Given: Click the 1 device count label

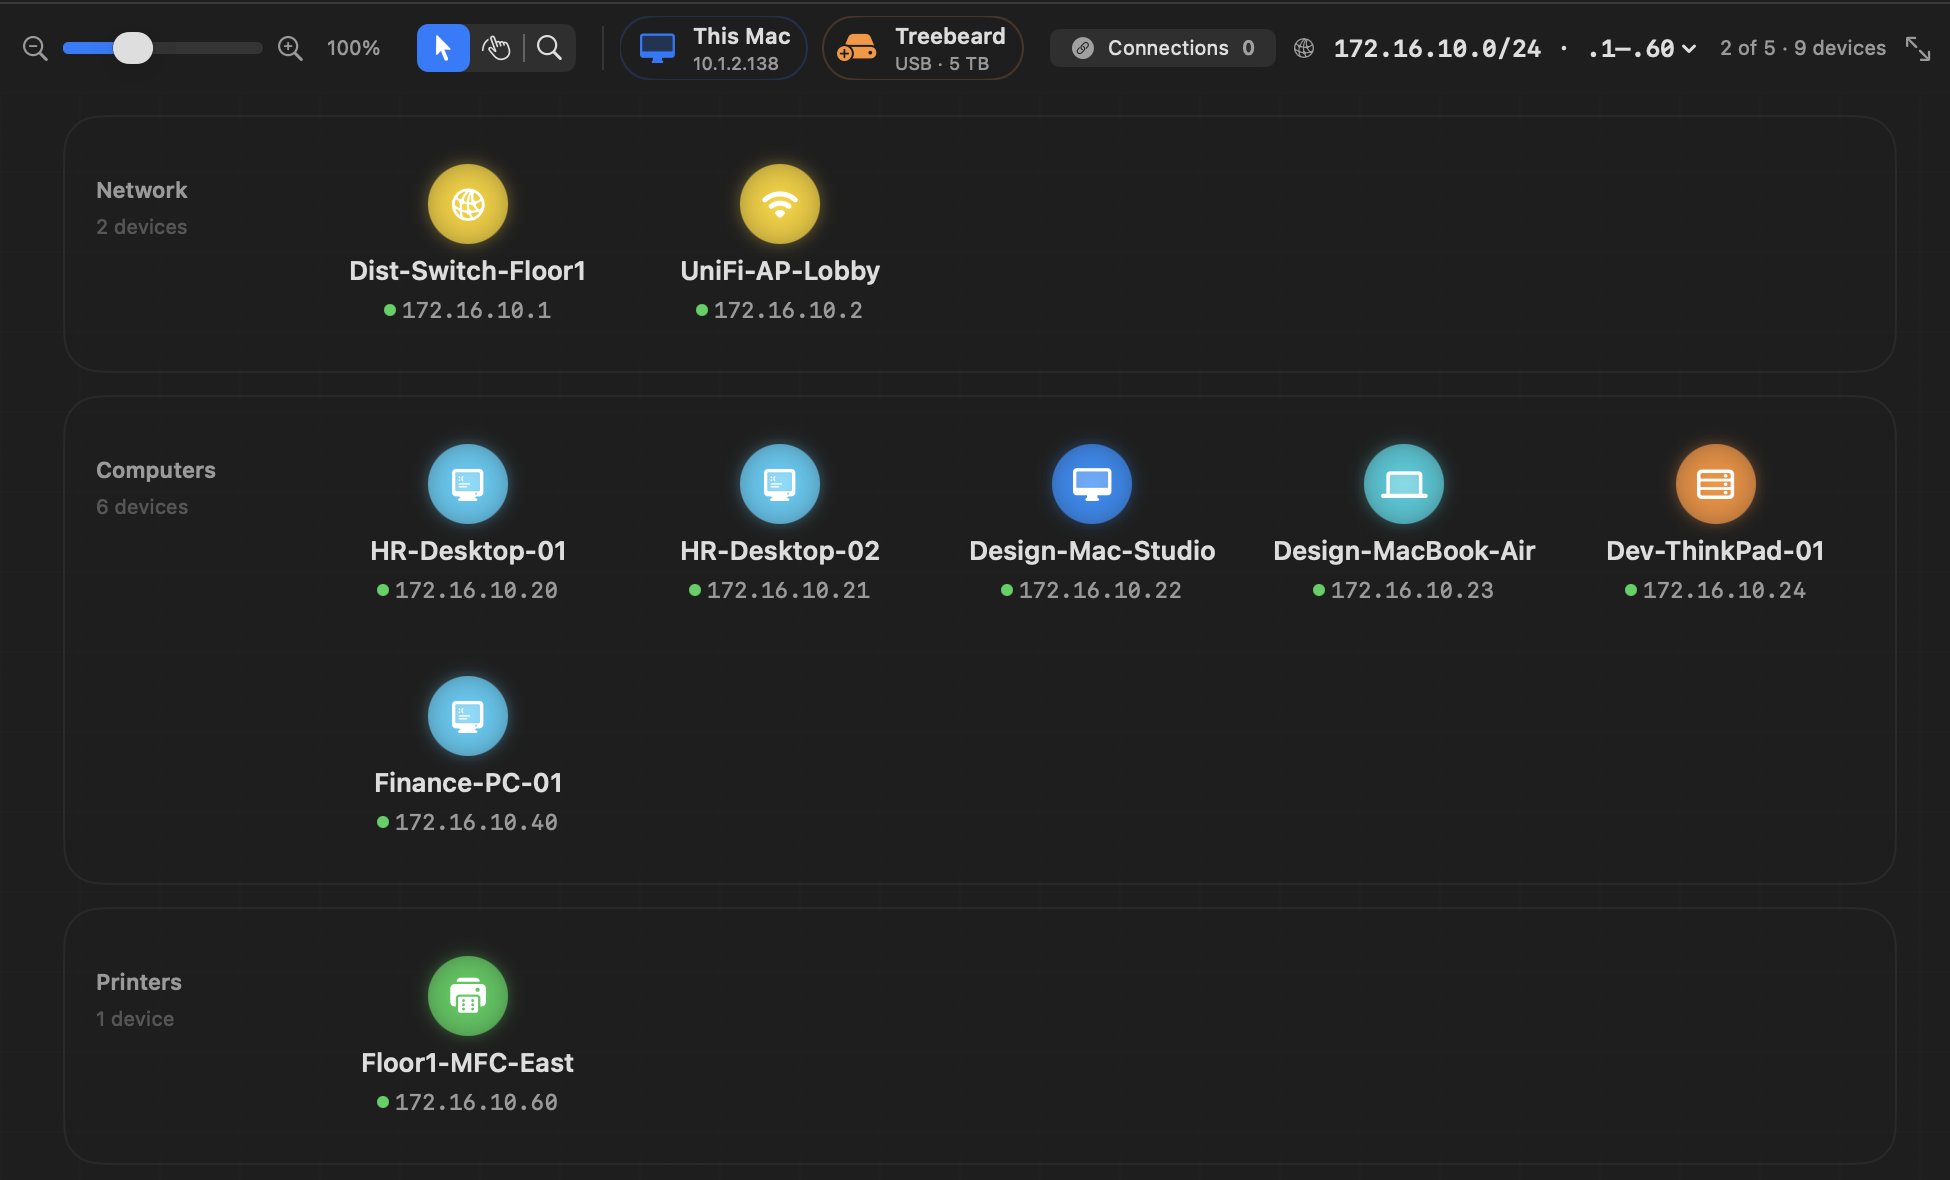Looking at the screenshot, I should tap(135, 1019).
